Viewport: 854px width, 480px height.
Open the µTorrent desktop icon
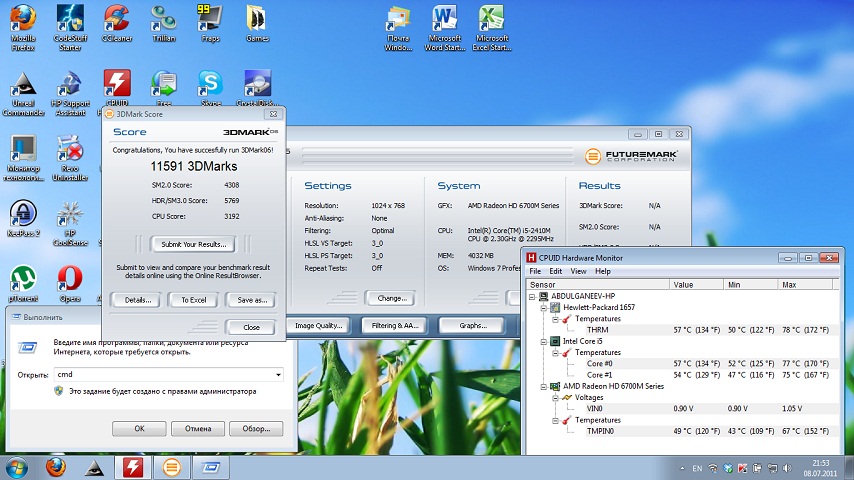click(23, 283)
